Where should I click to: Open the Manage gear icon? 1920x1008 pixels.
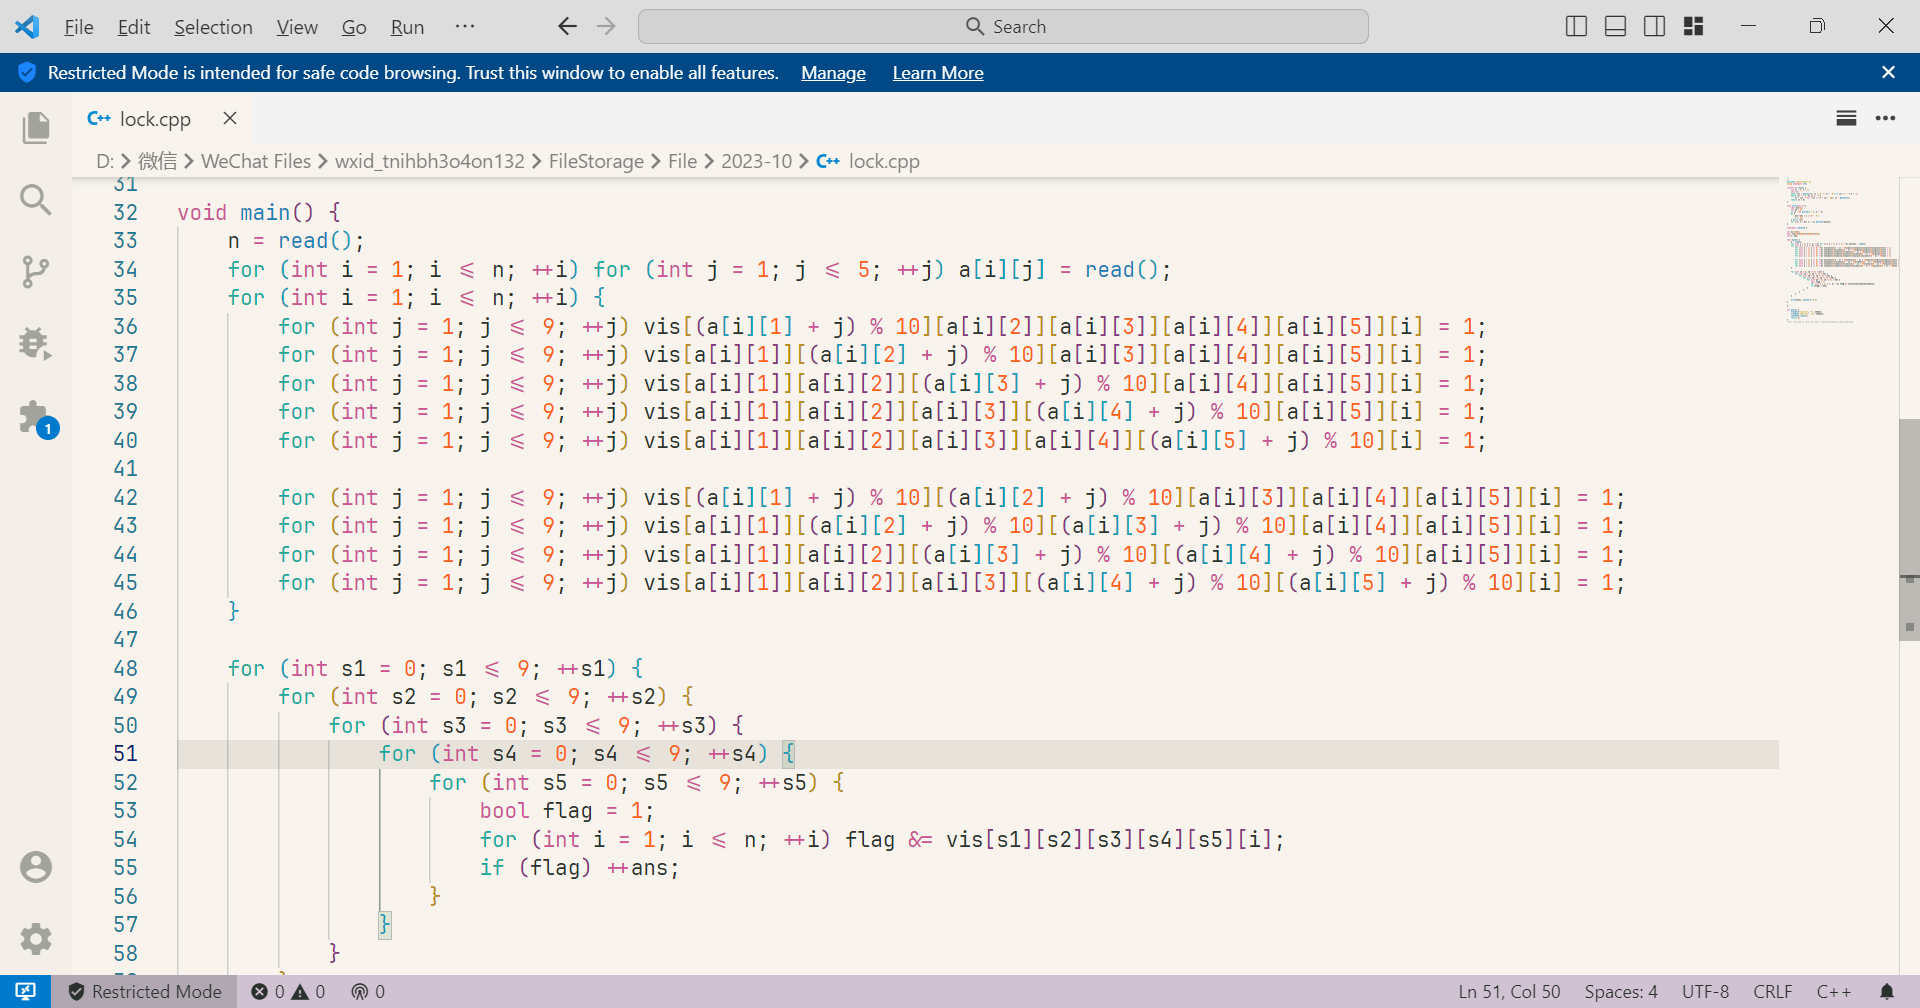click(x=36, y=939)
